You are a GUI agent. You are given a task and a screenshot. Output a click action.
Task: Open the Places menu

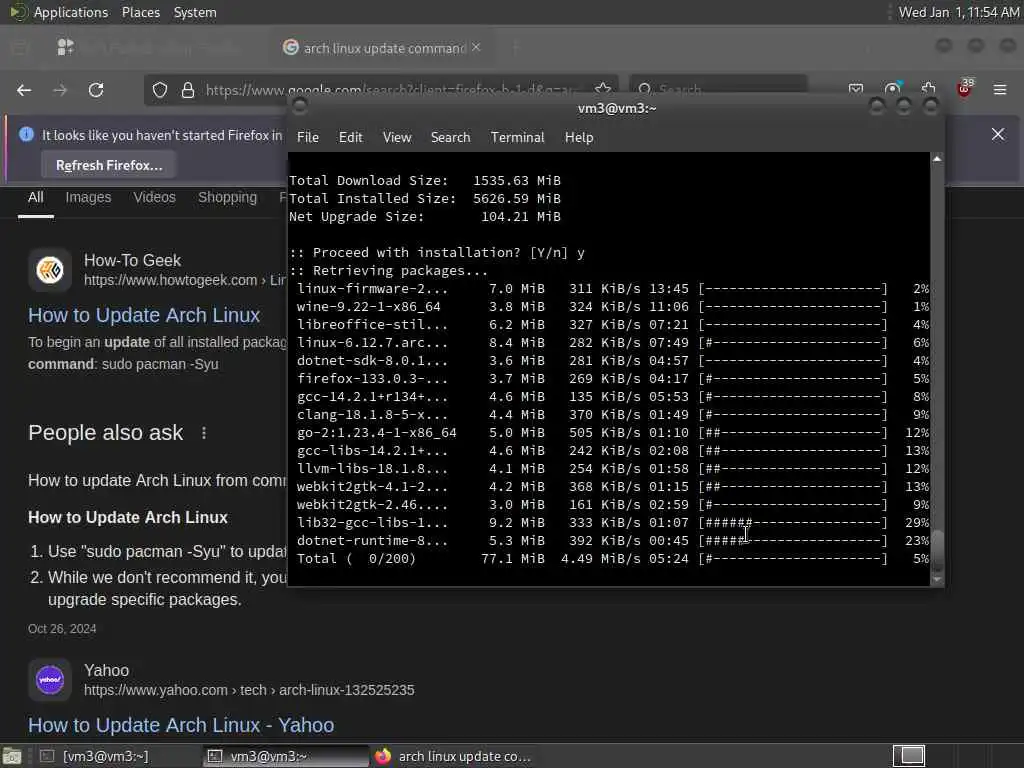[140, 12]
